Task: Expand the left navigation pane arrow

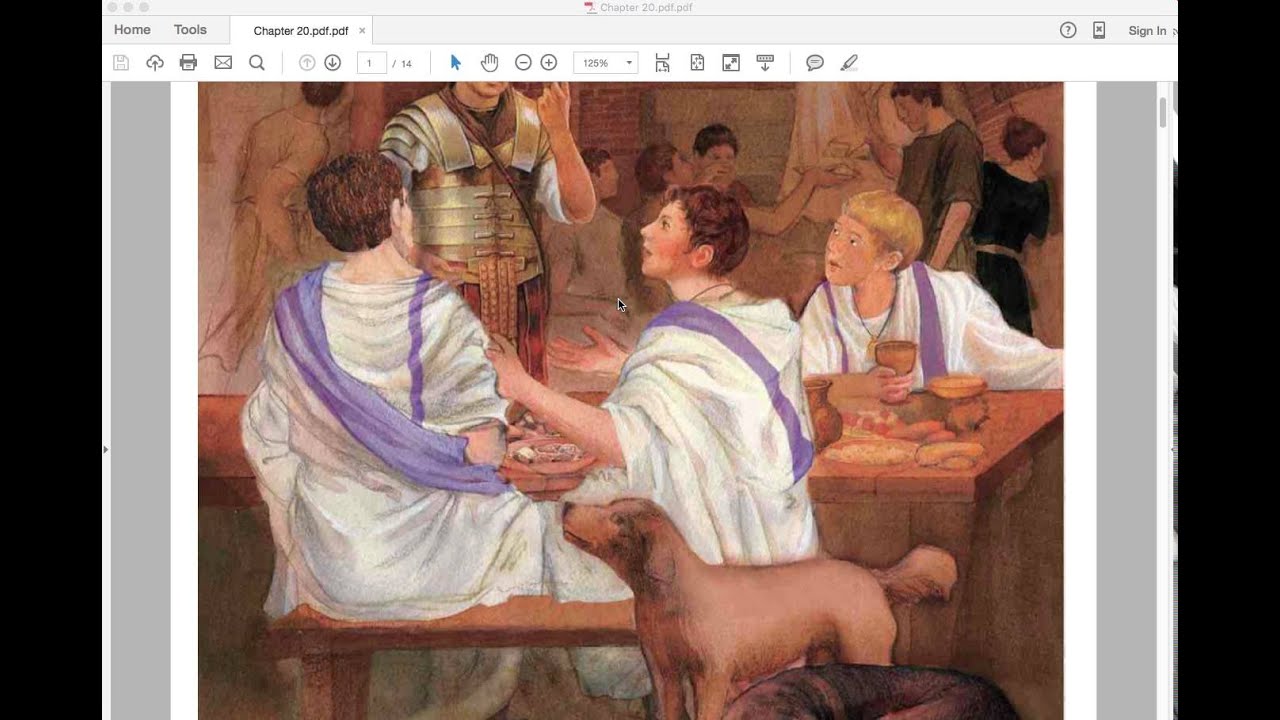Action: coord(106,450)
